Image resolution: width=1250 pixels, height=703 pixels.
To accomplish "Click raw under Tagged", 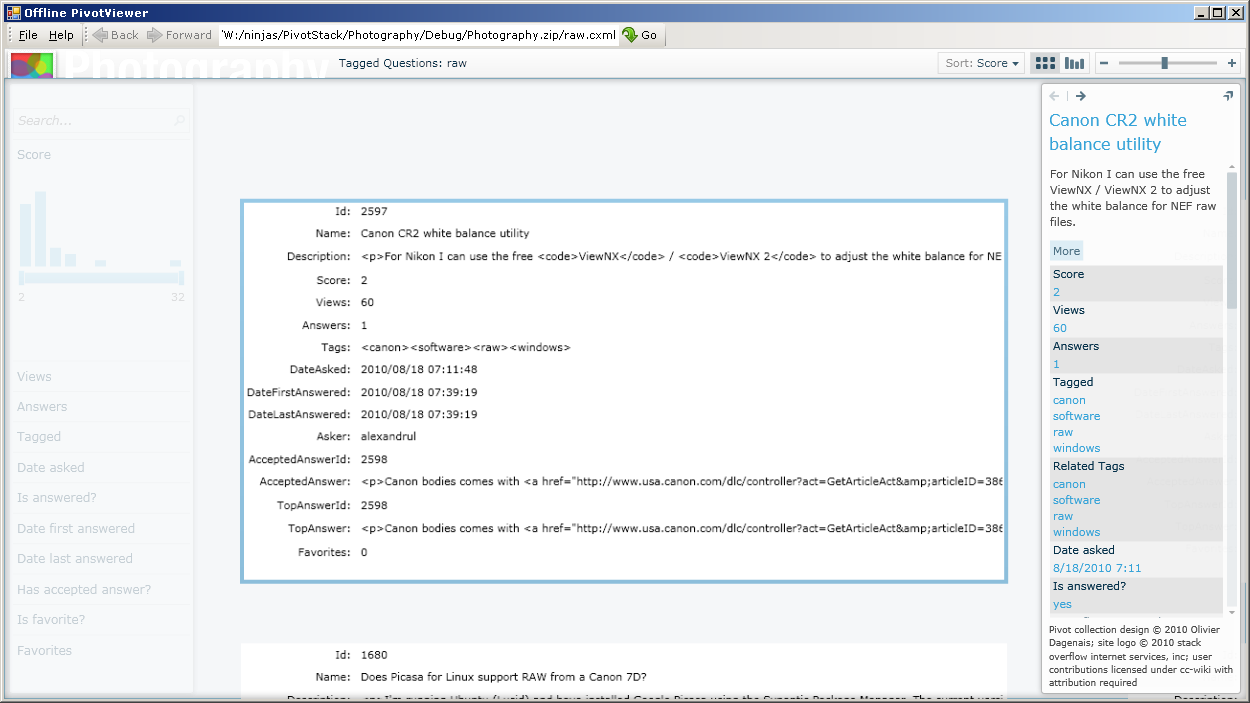I will click(x=1063, y=432).
